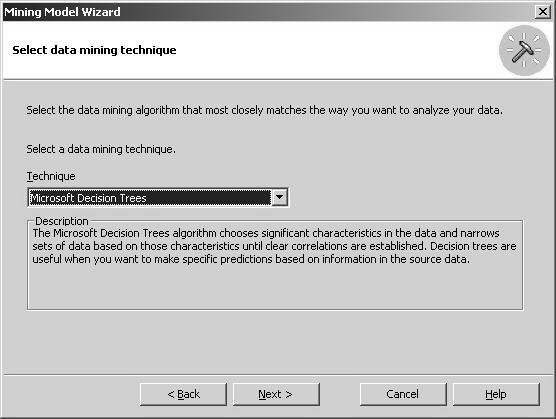Image resolution: width=556 pixels, height=419 pixels.
Task: Click the Description group box label
Action: tap(62, 221)
